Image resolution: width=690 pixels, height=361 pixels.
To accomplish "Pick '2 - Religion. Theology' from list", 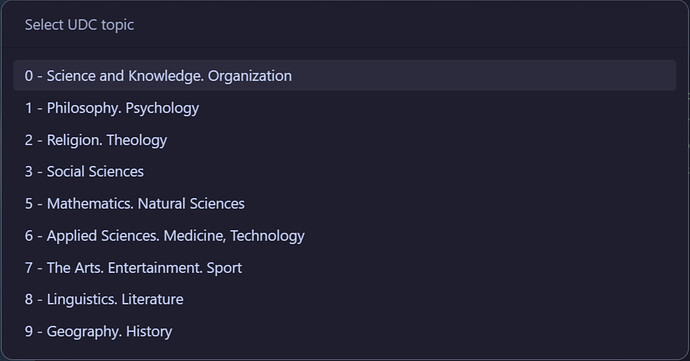I will click(x=345, y=140).
